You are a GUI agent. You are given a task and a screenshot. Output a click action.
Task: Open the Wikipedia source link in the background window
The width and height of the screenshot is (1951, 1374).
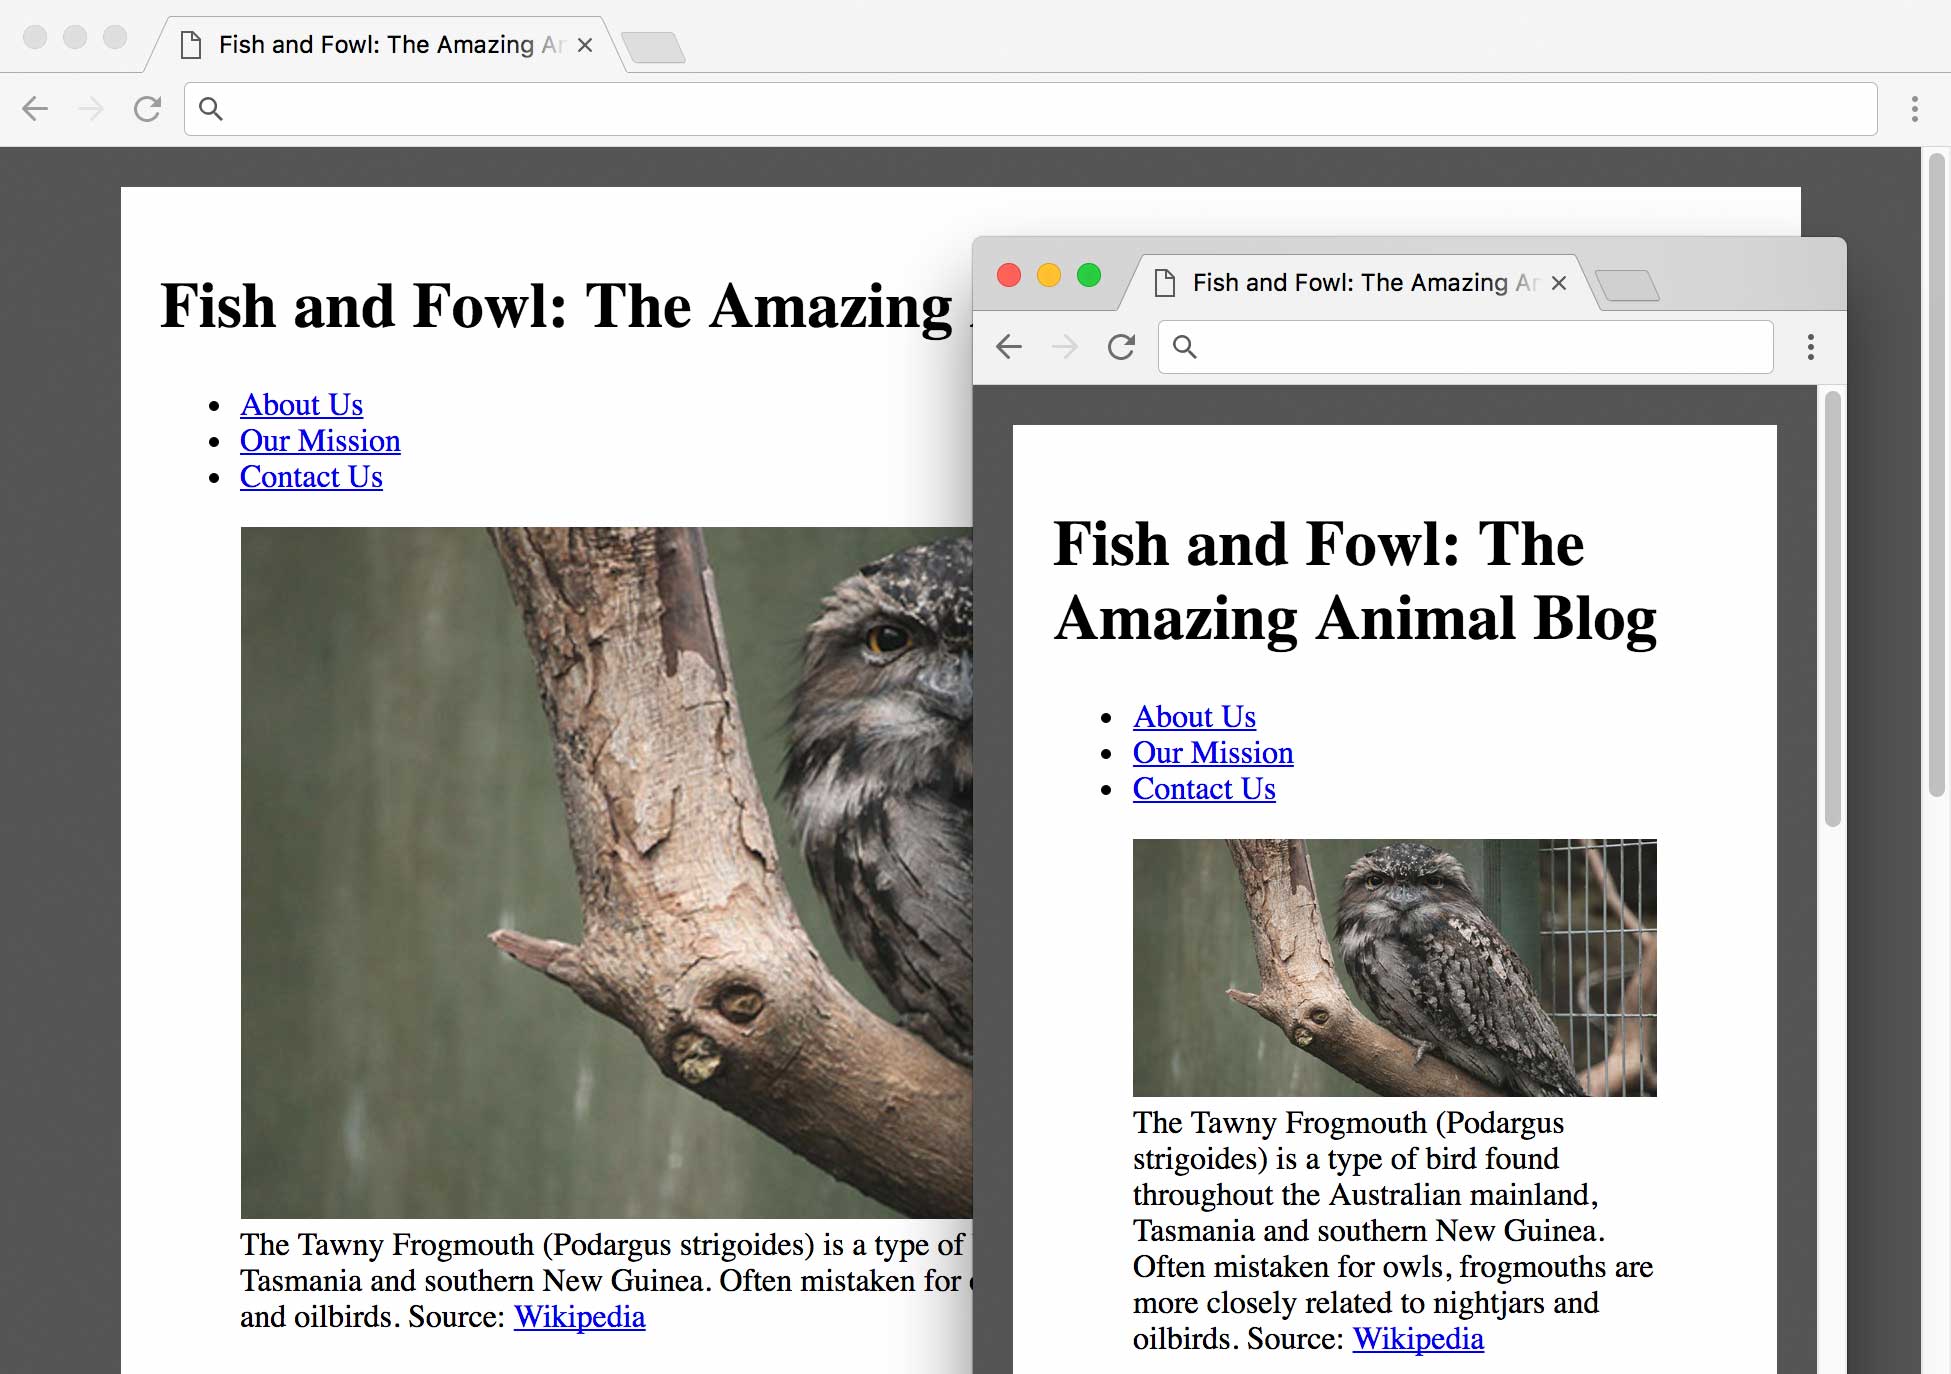click(x=579, y=1317)
